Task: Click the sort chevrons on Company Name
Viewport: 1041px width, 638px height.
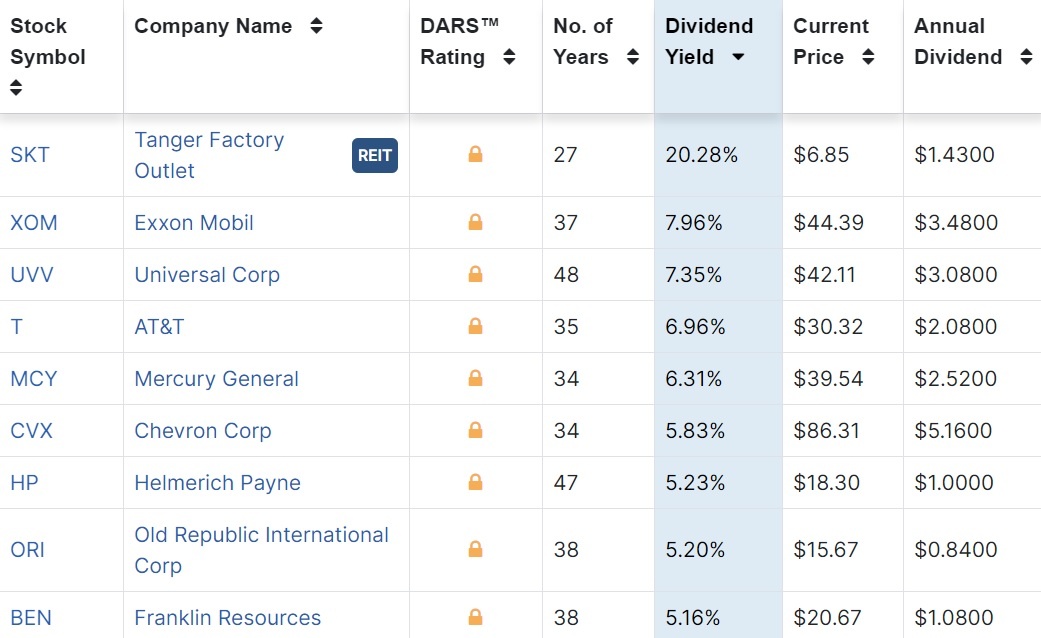Action: (x=316, y=26)
